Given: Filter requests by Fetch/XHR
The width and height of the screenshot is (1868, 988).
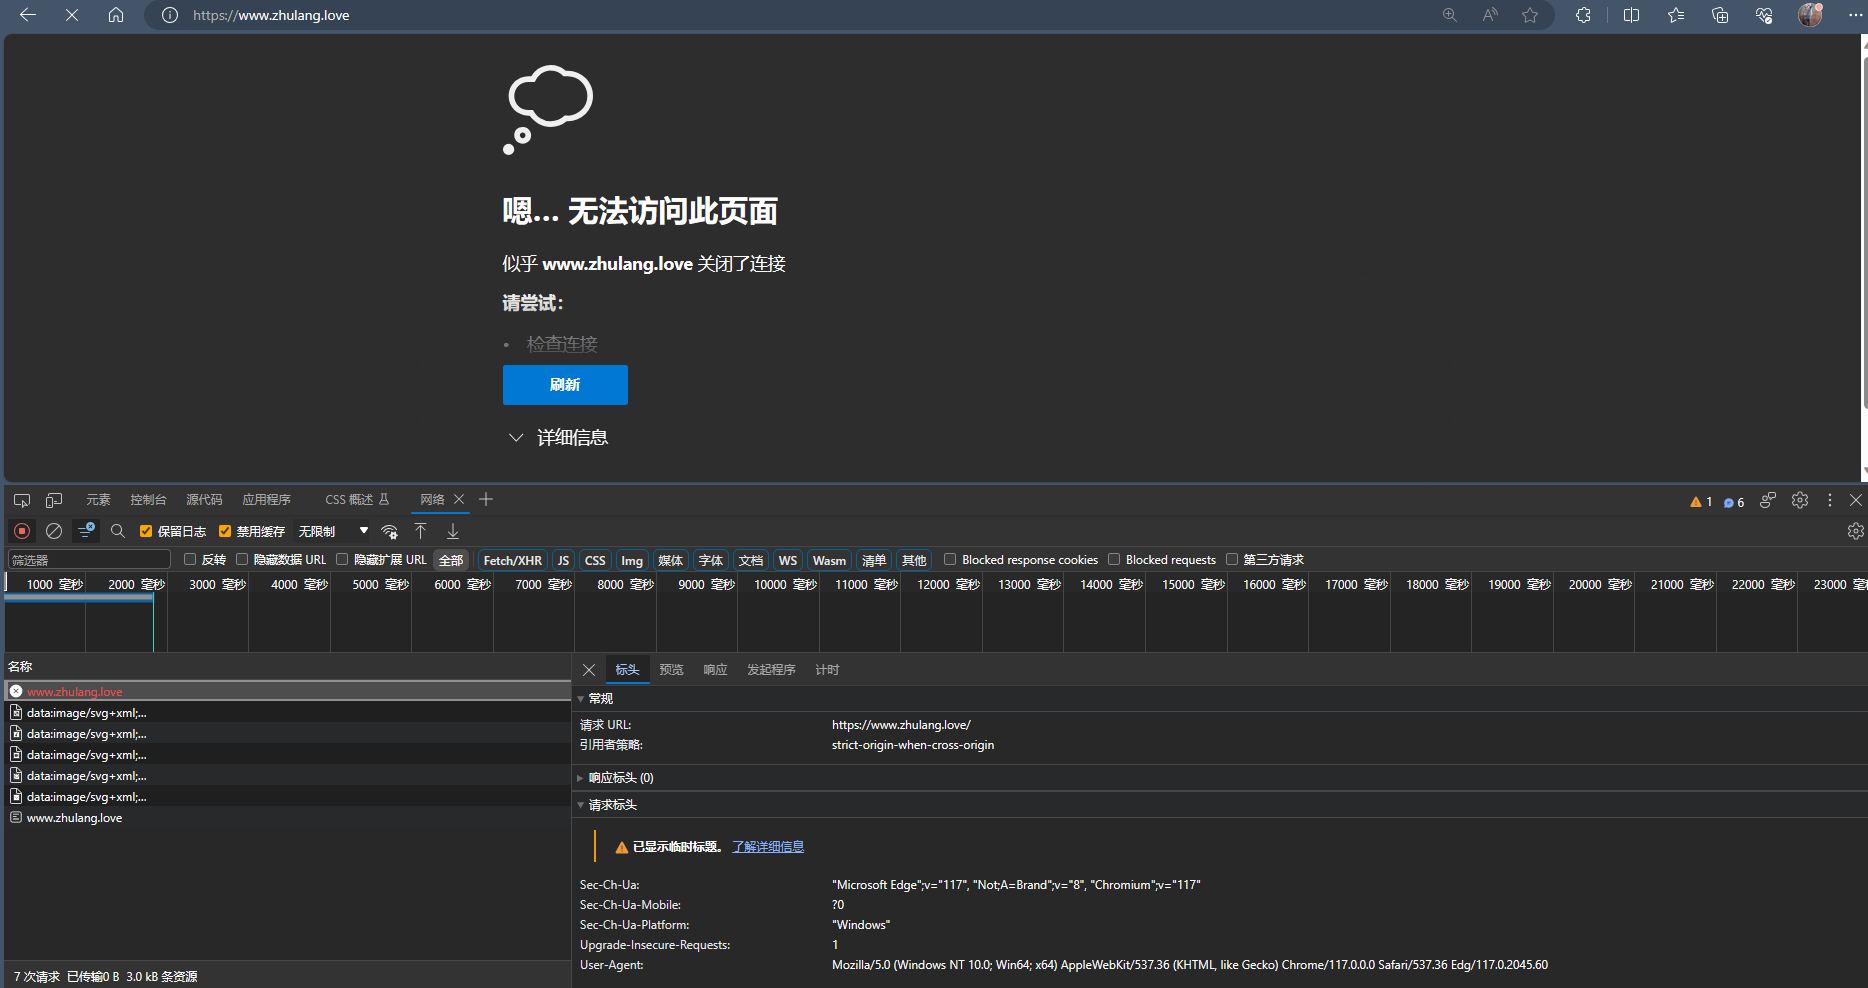Looking at the screenshot, I should click(513, 560).
